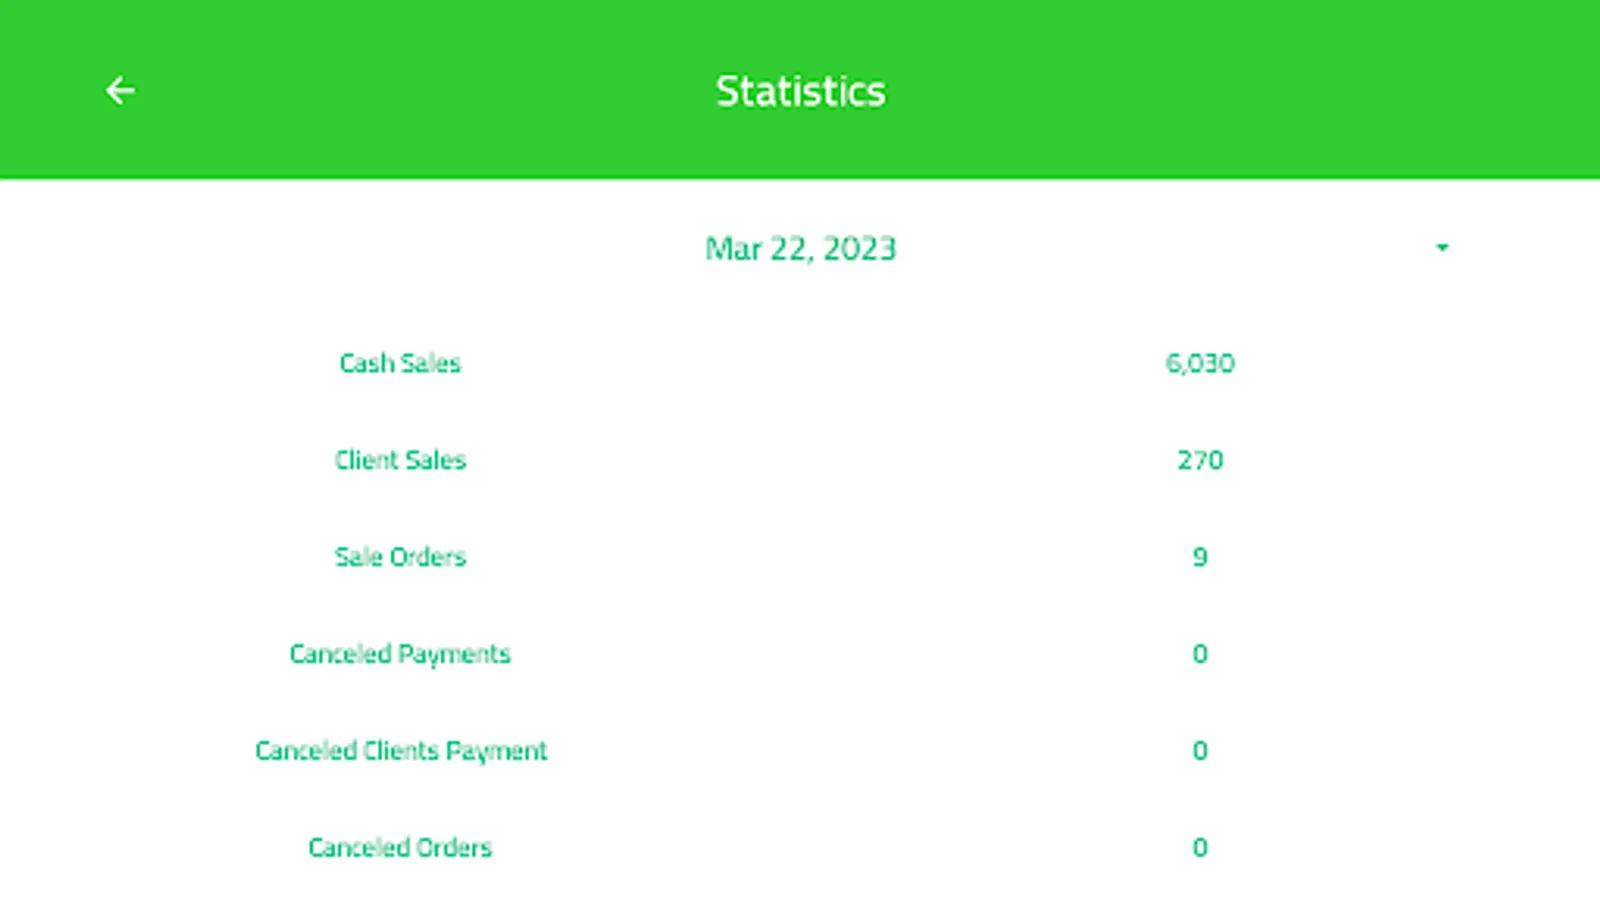Open the date dropdown arrow
The width and height of the screenshot is (1600, 900).
[x=1442, y=247]
